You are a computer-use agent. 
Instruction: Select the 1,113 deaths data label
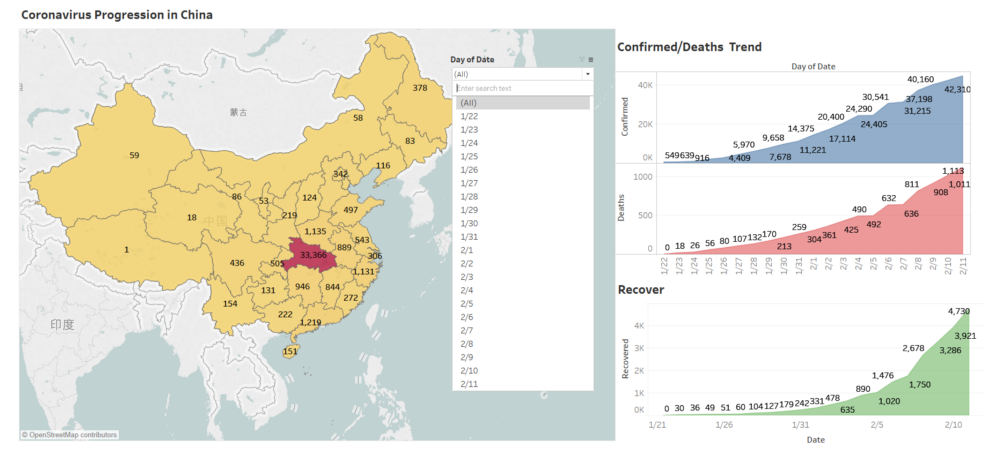951,171
